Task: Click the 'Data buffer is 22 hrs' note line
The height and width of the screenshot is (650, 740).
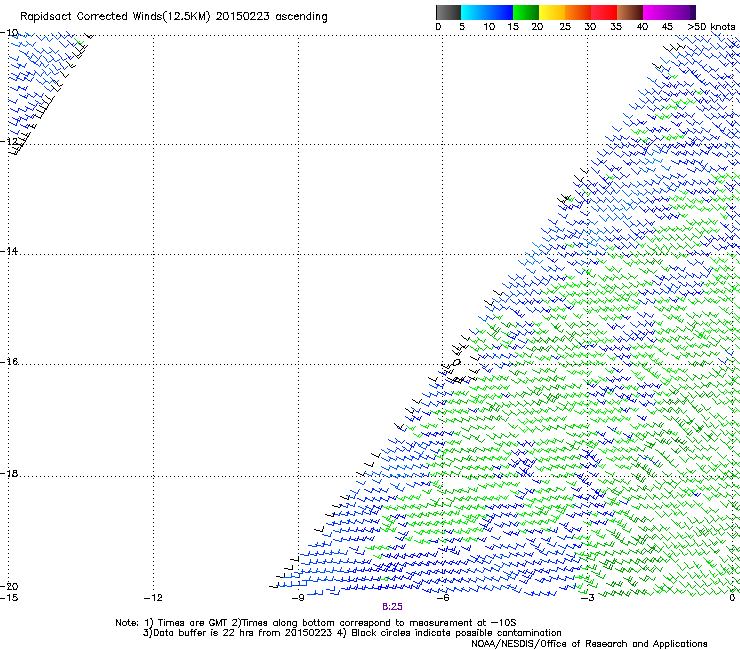Action: pos(352,633)
